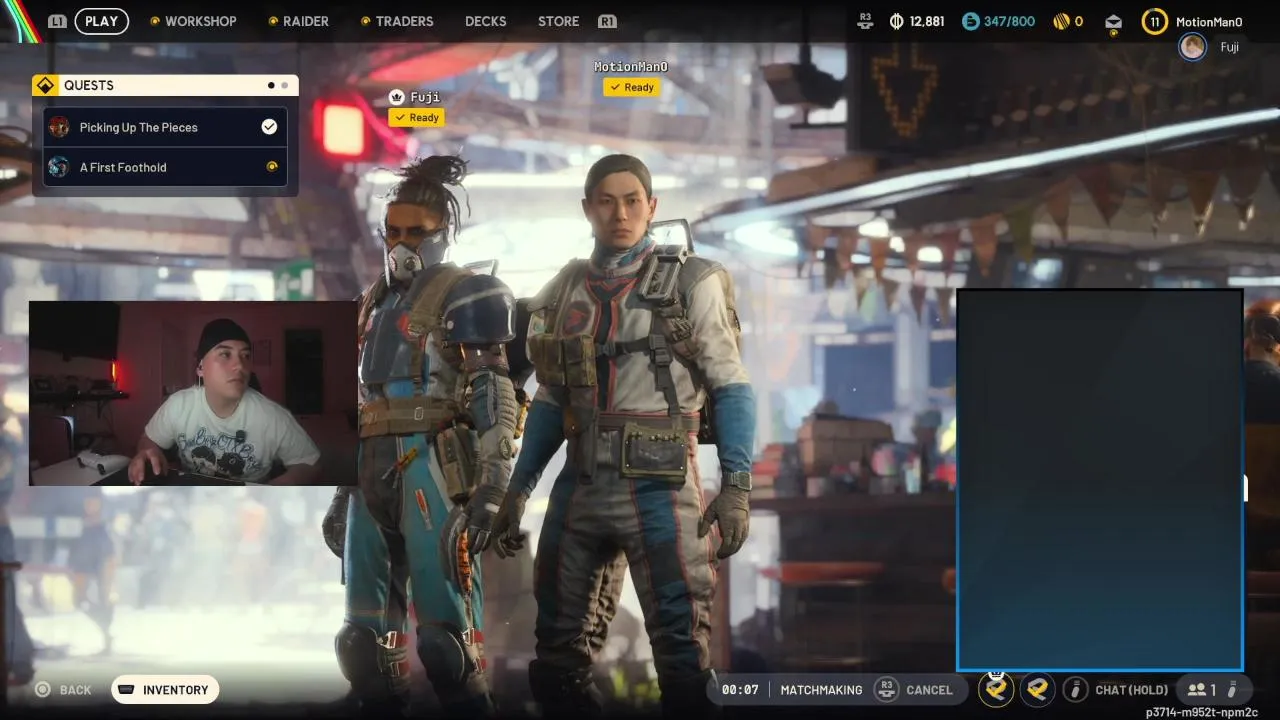This screenshot has height=720, width=1280.
Task: Click the A First Foothold quest portrait
Action: coord(59,167)
